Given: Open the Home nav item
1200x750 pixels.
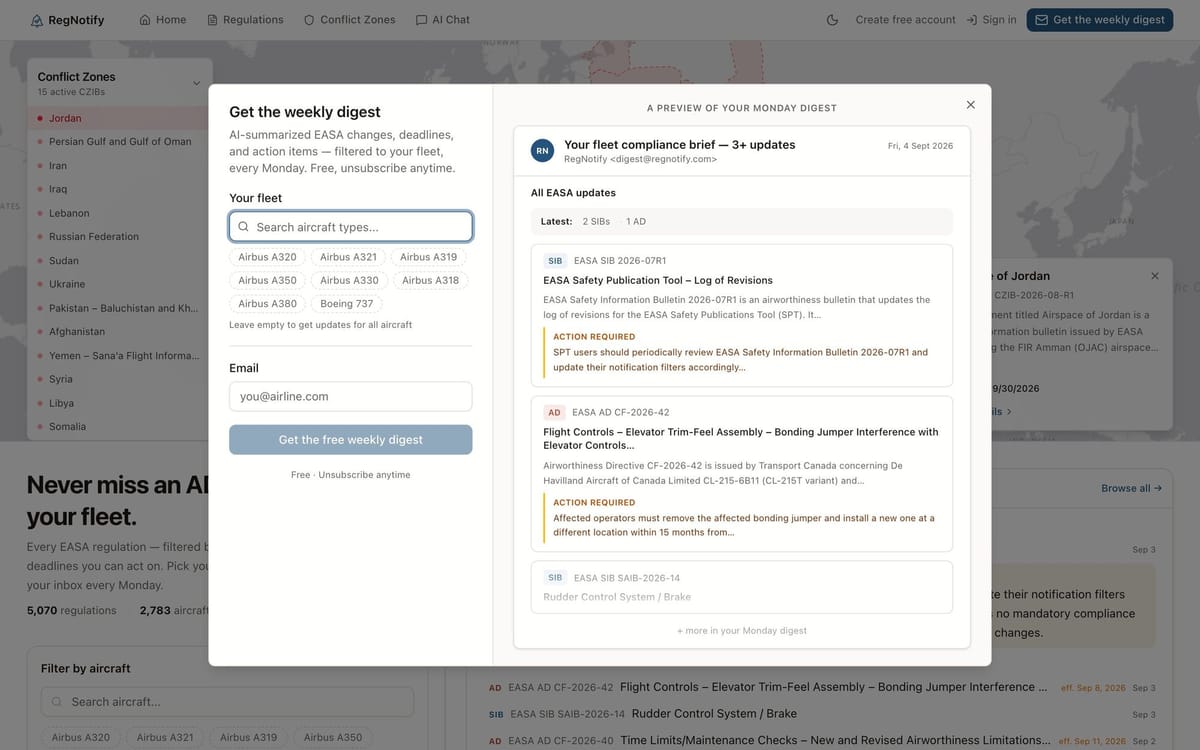Looking at the screenshot, I should pos(163,20).
